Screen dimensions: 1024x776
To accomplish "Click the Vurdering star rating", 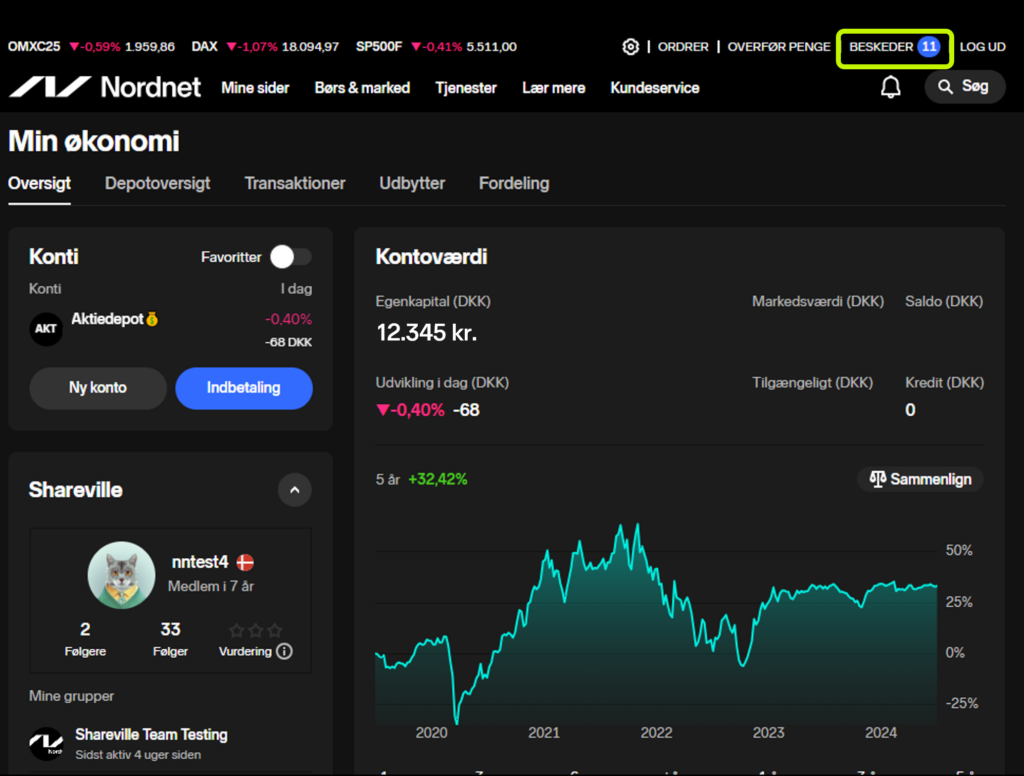I will 255,630.
